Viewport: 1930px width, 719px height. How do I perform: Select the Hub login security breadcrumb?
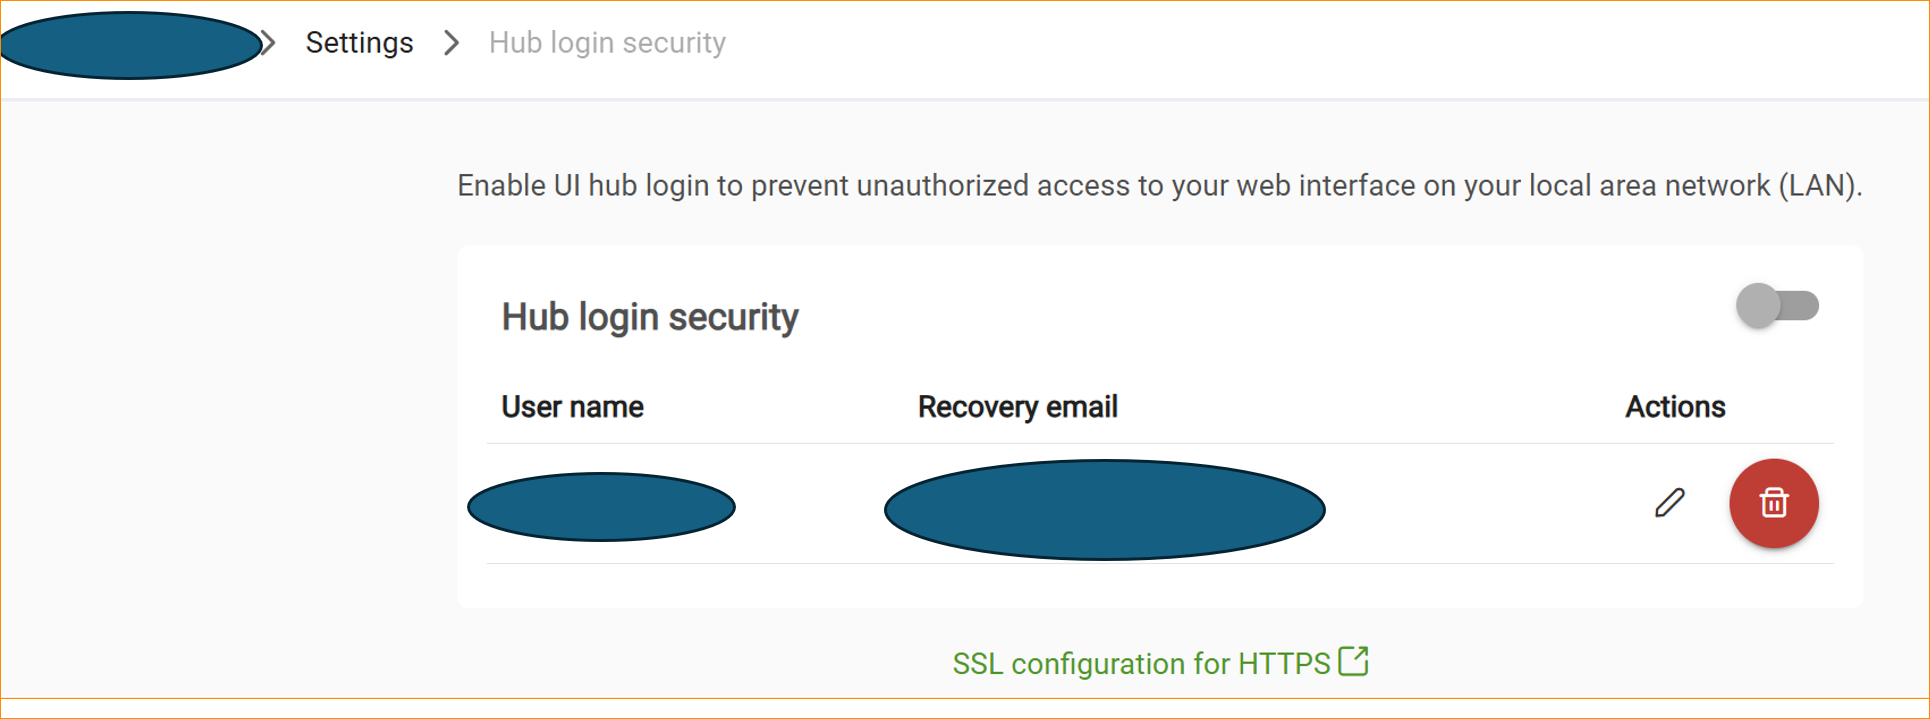tap(607, 43)
